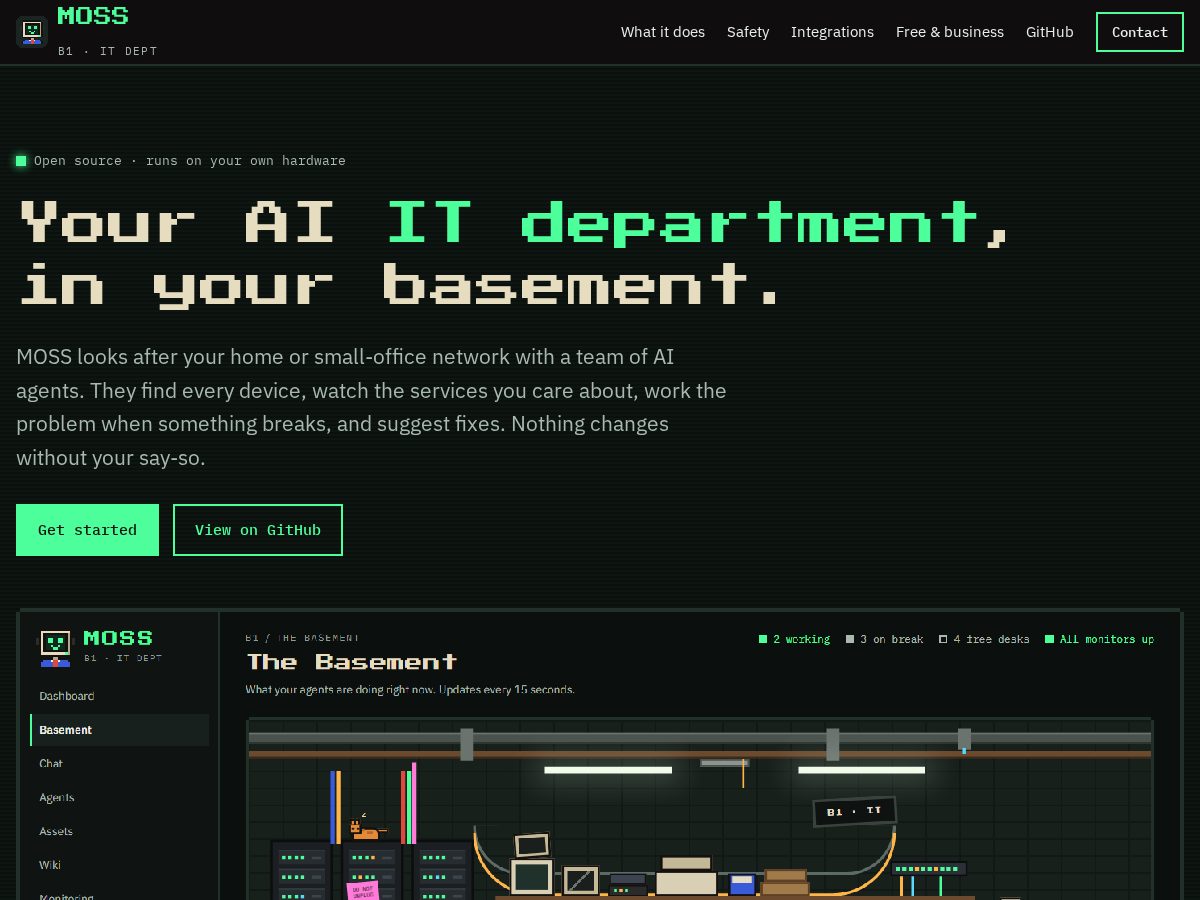1200x900 pixels.
Task: Click the 'View on GitHub' button
Action: click(258, 530)
